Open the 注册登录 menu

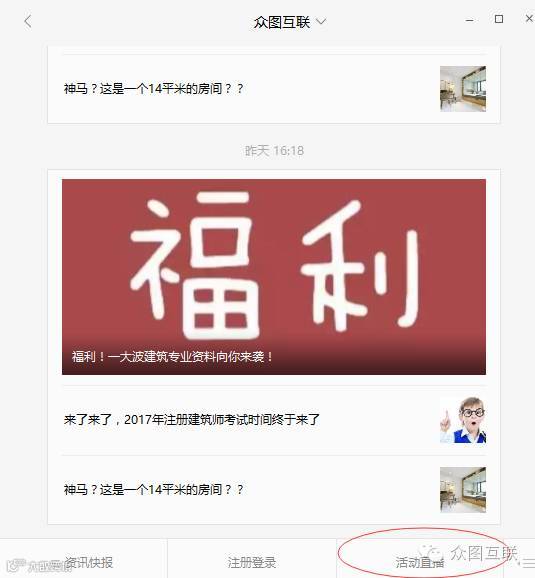pyautogui.click(x=252, y=562)
